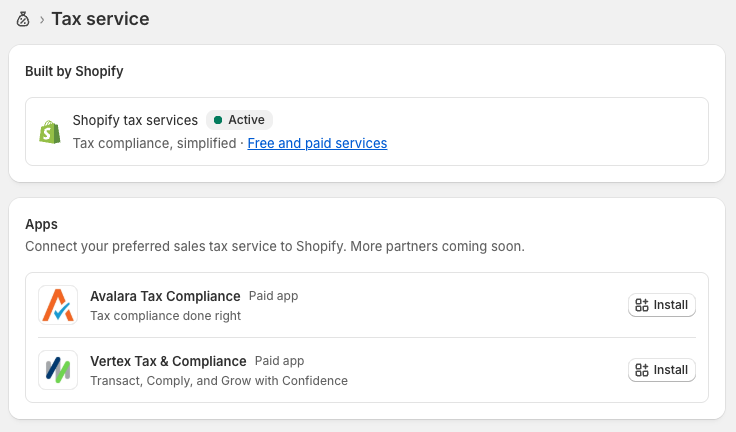Click Vertex's Paid app label
Image resolution: width=736 pixels, height=432 pixels.
coord(279,361)
